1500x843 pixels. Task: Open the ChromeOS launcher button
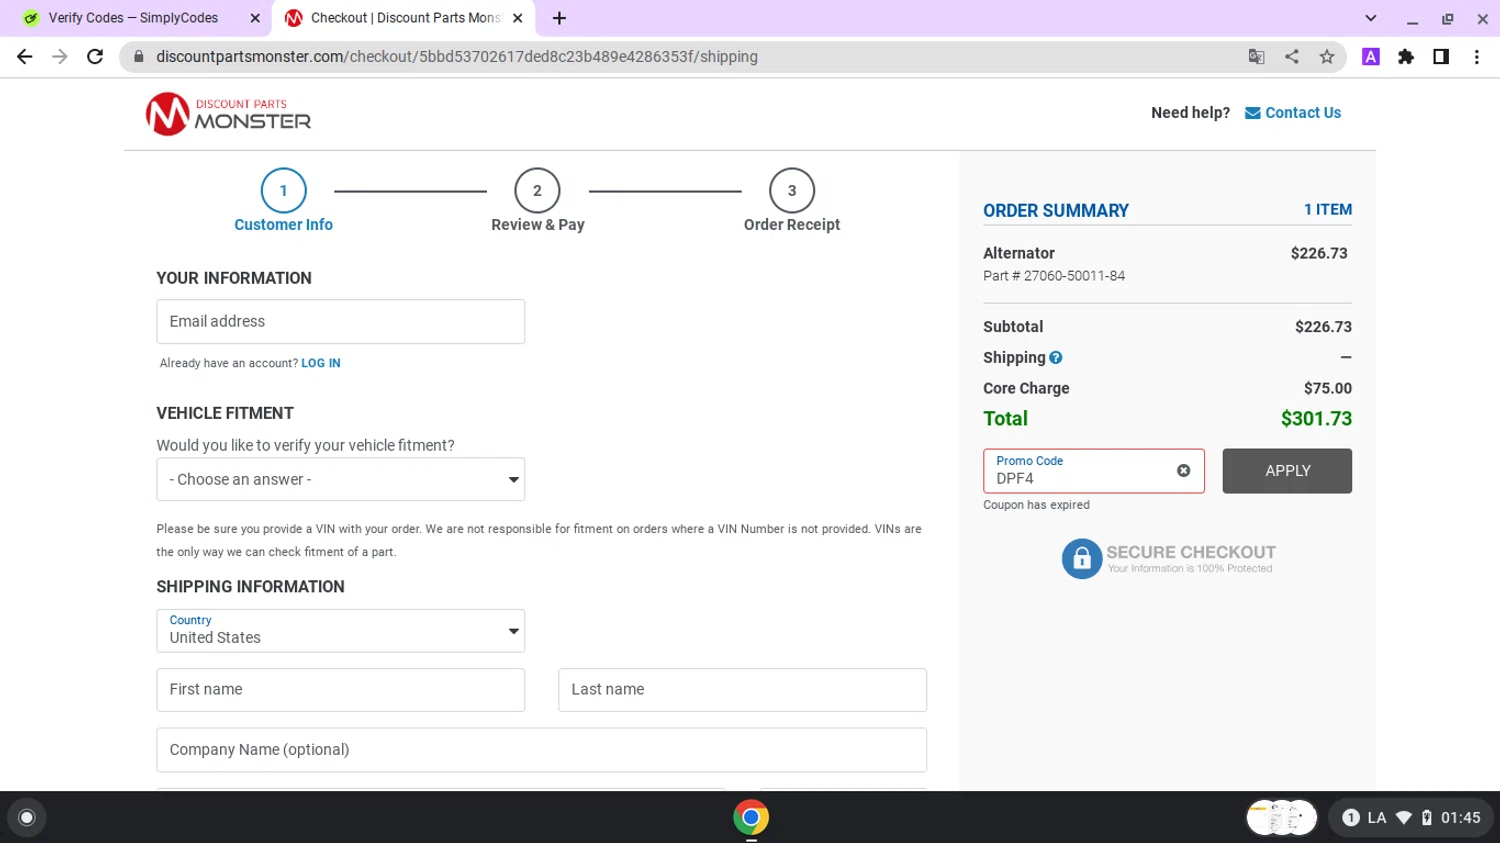point(27,817)
